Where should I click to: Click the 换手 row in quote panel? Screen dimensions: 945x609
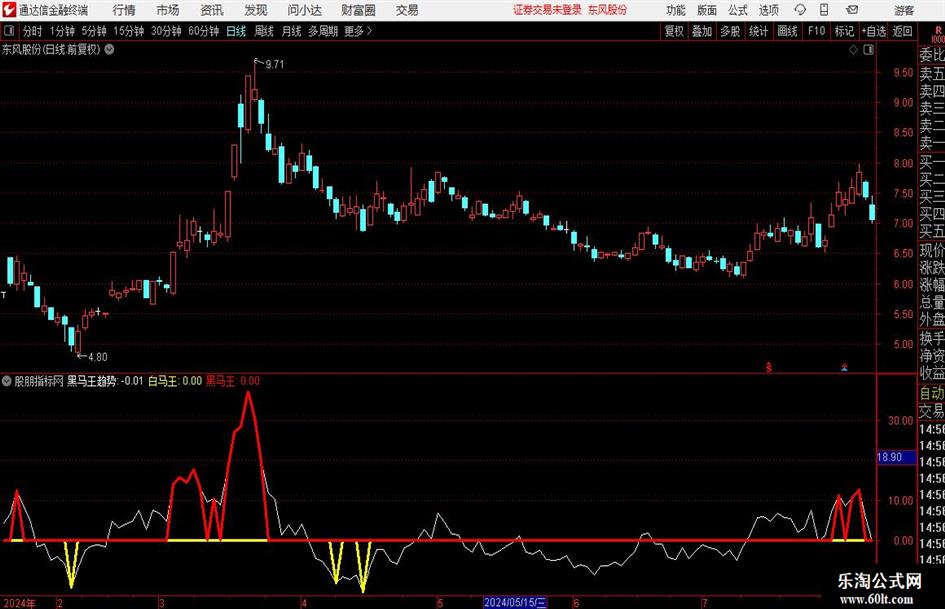point(932,338)
